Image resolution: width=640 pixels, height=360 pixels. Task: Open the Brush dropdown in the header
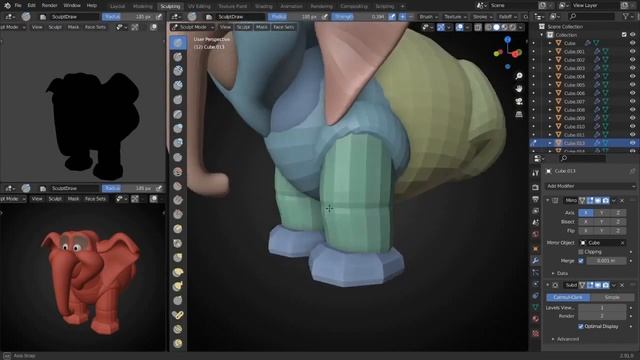click(x=428, y=17)
